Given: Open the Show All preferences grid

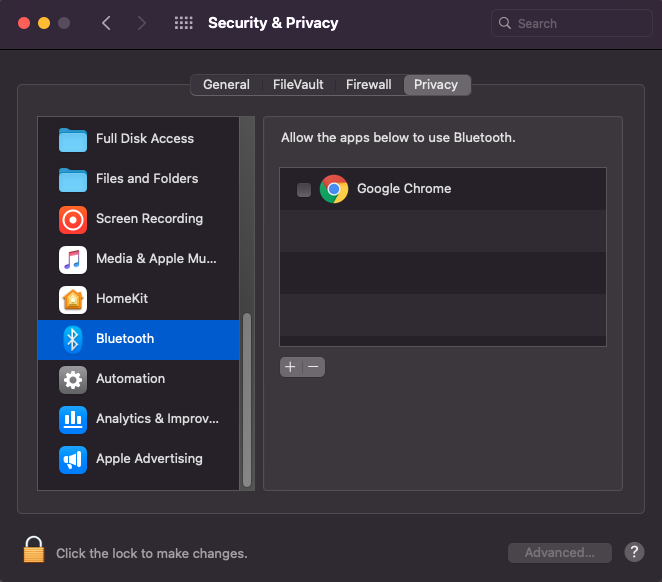Looking at the screenshot, I should pos(184,23).
